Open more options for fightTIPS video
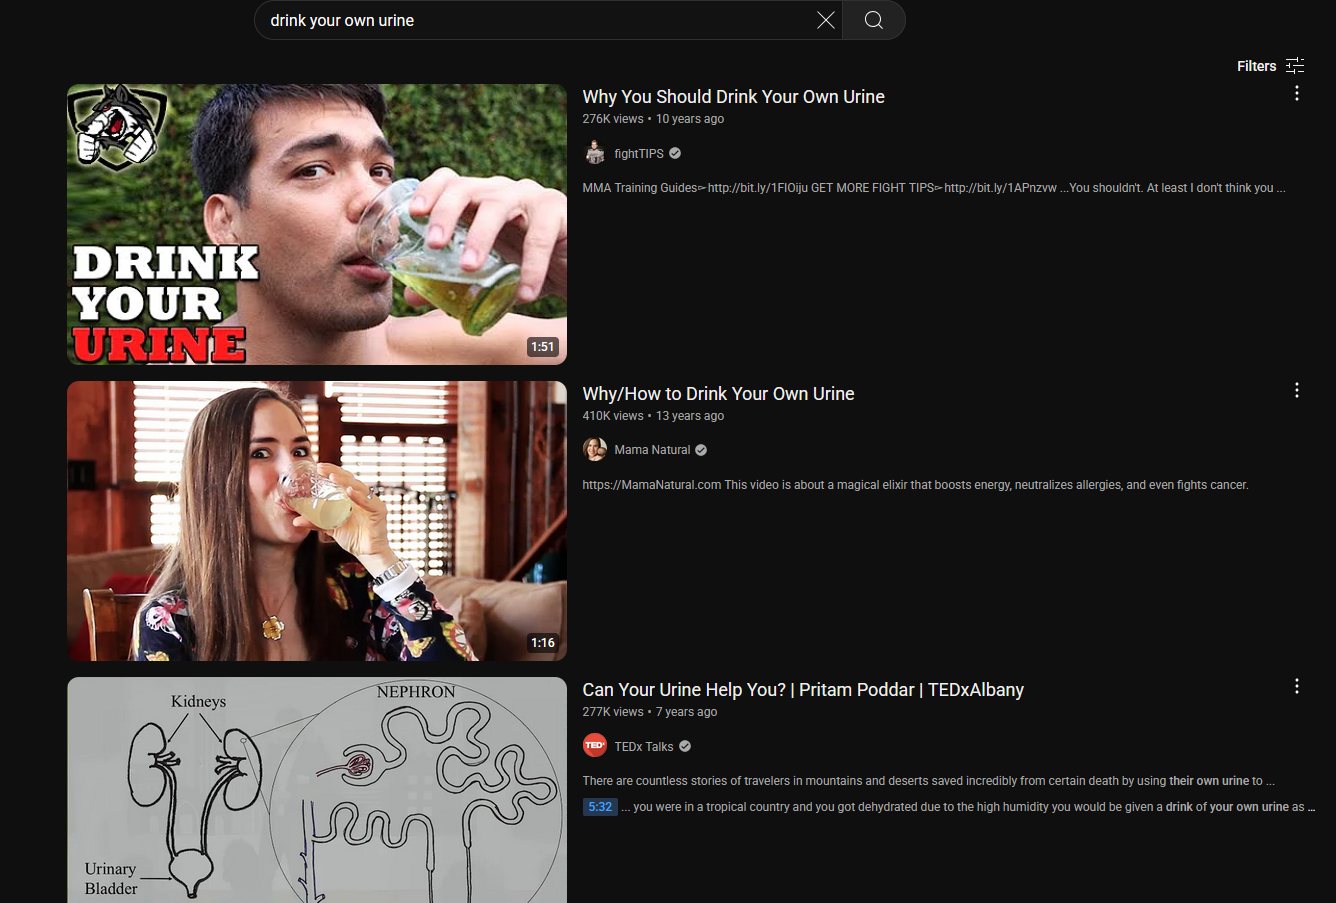This screenshot has width=1336, height=903. tap(1297, 93)
